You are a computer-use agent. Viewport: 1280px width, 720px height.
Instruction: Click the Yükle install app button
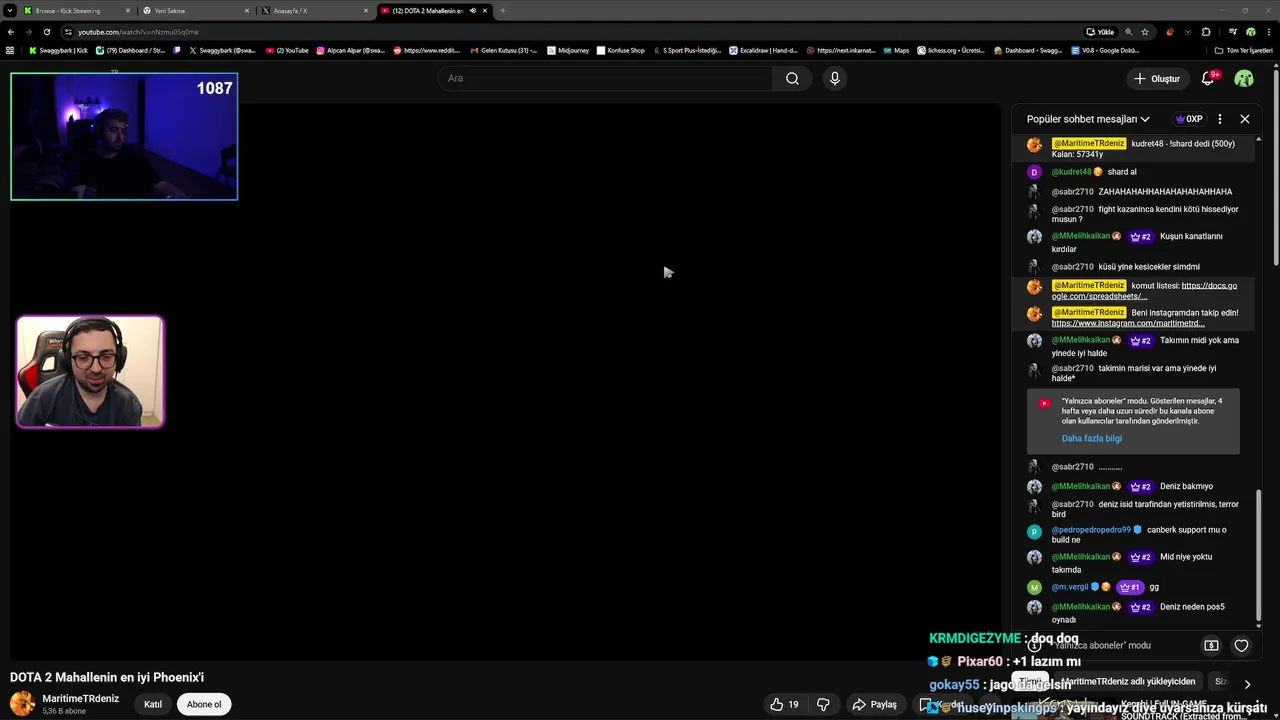[1100, 32]
